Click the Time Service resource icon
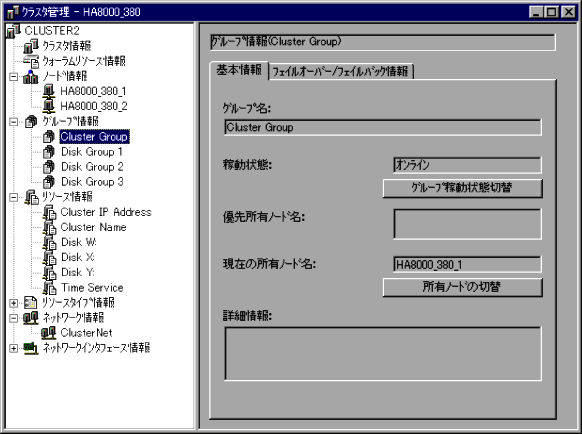This screenshot has width=582, height=434. (x=49, y=288)
